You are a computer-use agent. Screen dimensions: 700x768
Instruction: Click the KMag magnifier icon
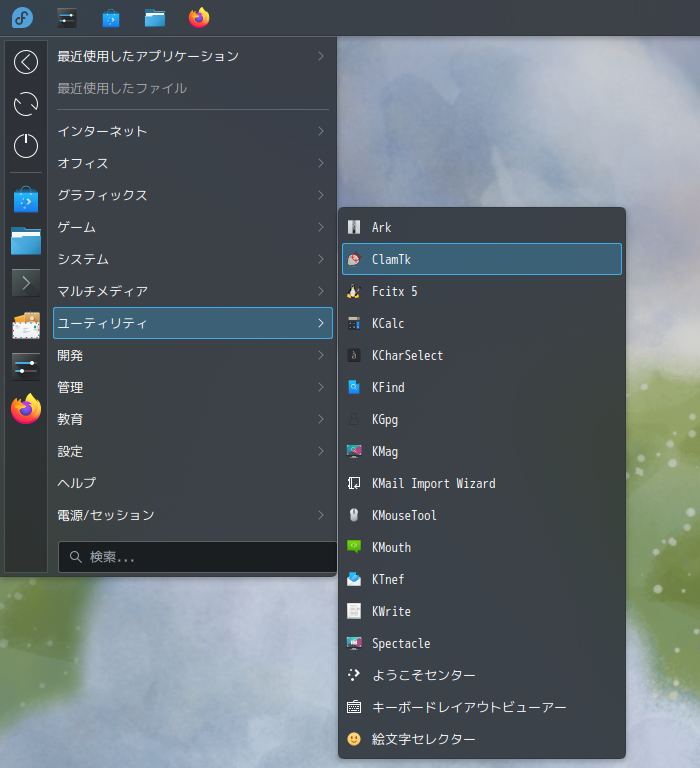(x=354, y=451)
